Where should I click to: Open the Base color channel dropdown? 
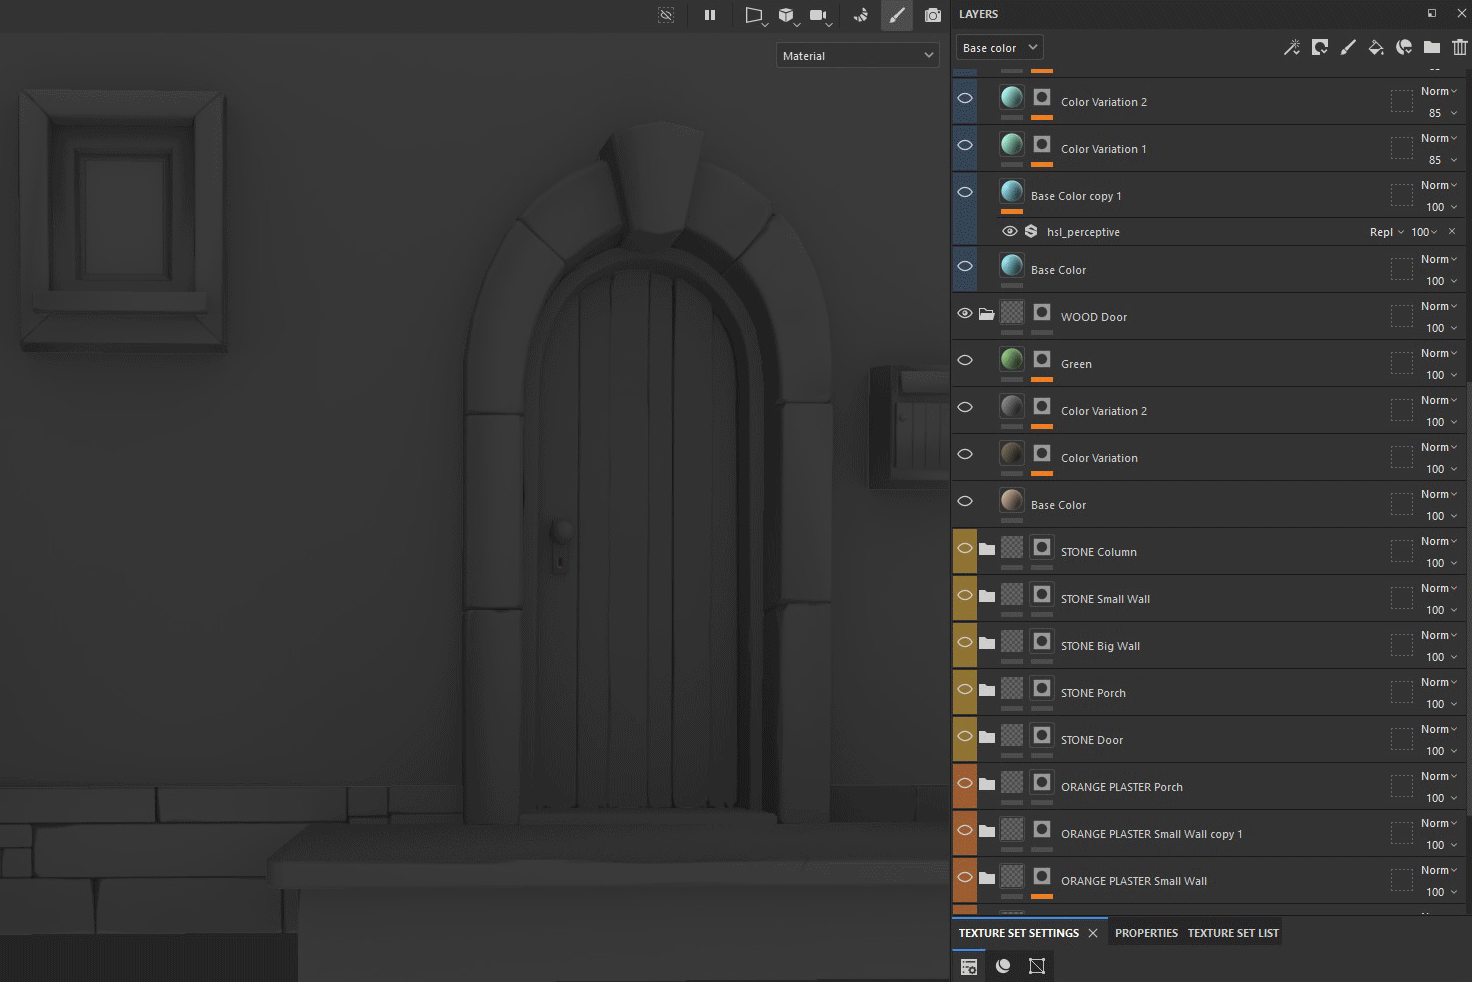point(1000,48)
